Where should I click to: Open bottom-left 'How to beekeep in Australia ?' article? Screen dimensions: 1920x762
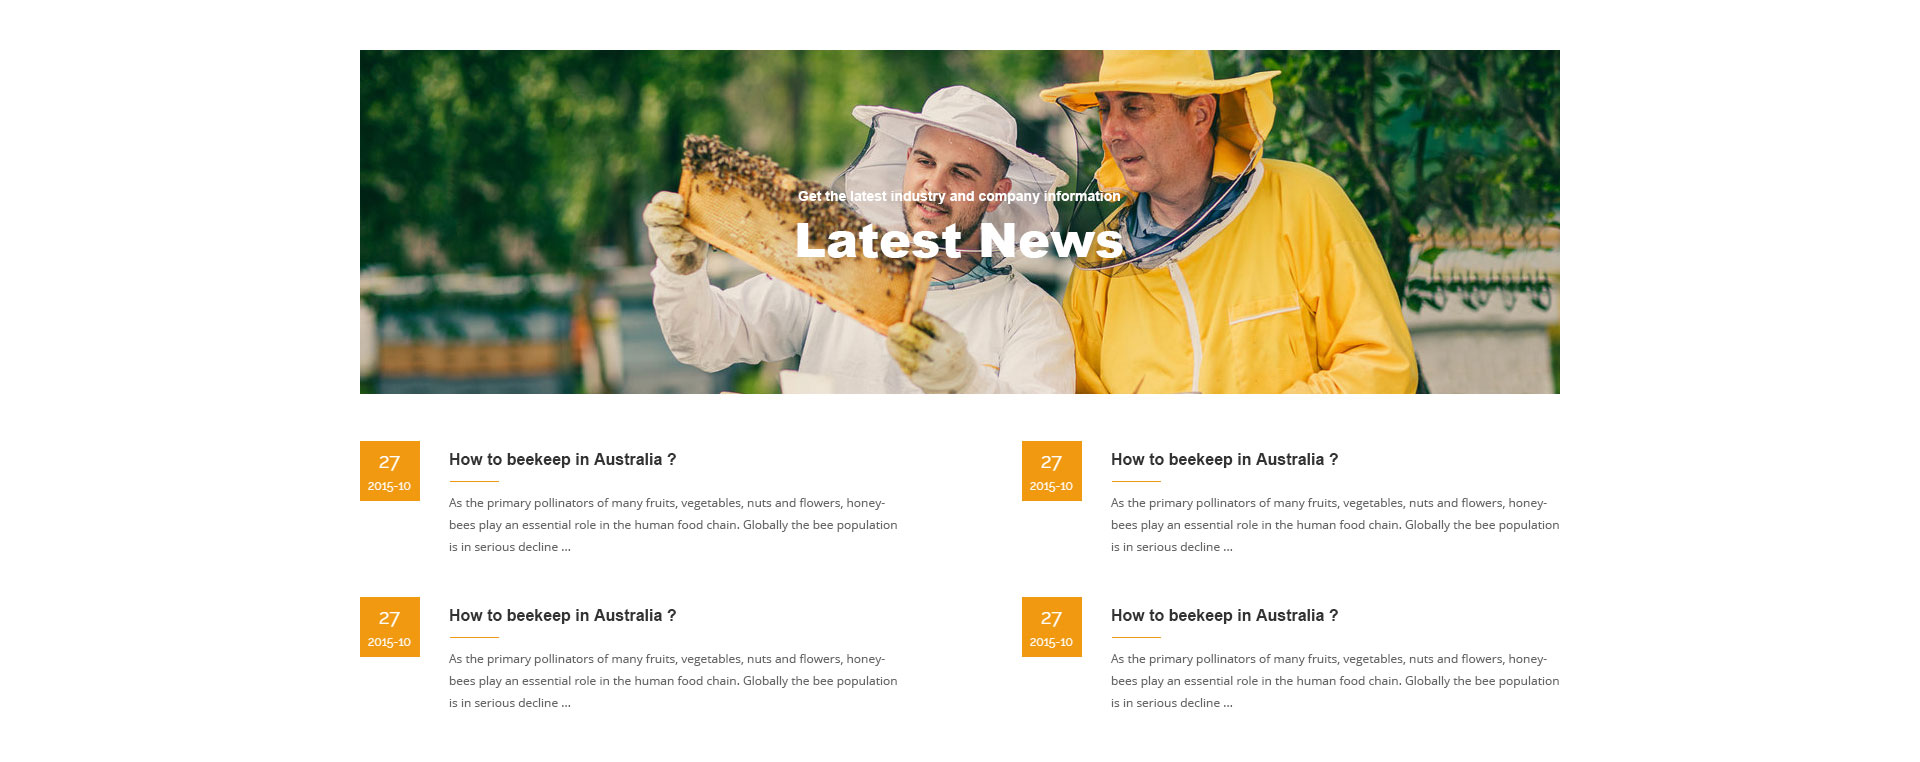(x=562, y=616)
